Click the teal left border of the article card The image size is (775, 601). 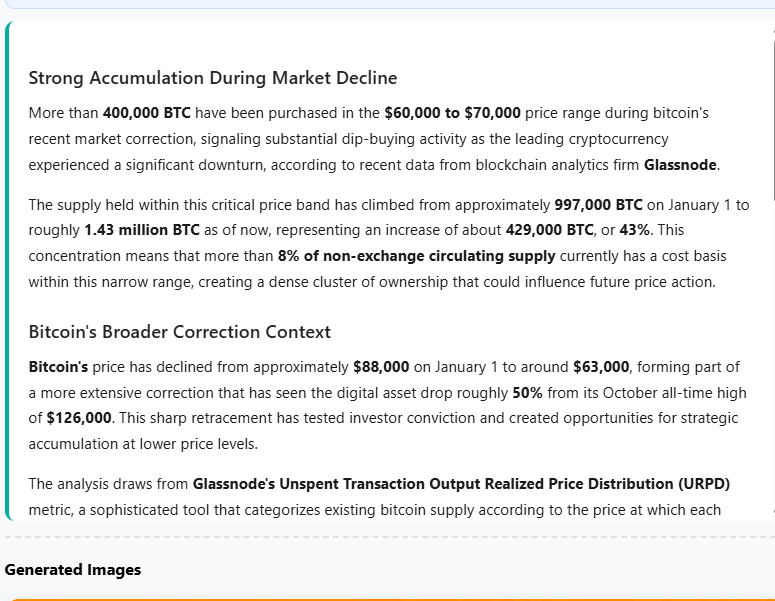point(7,270)
